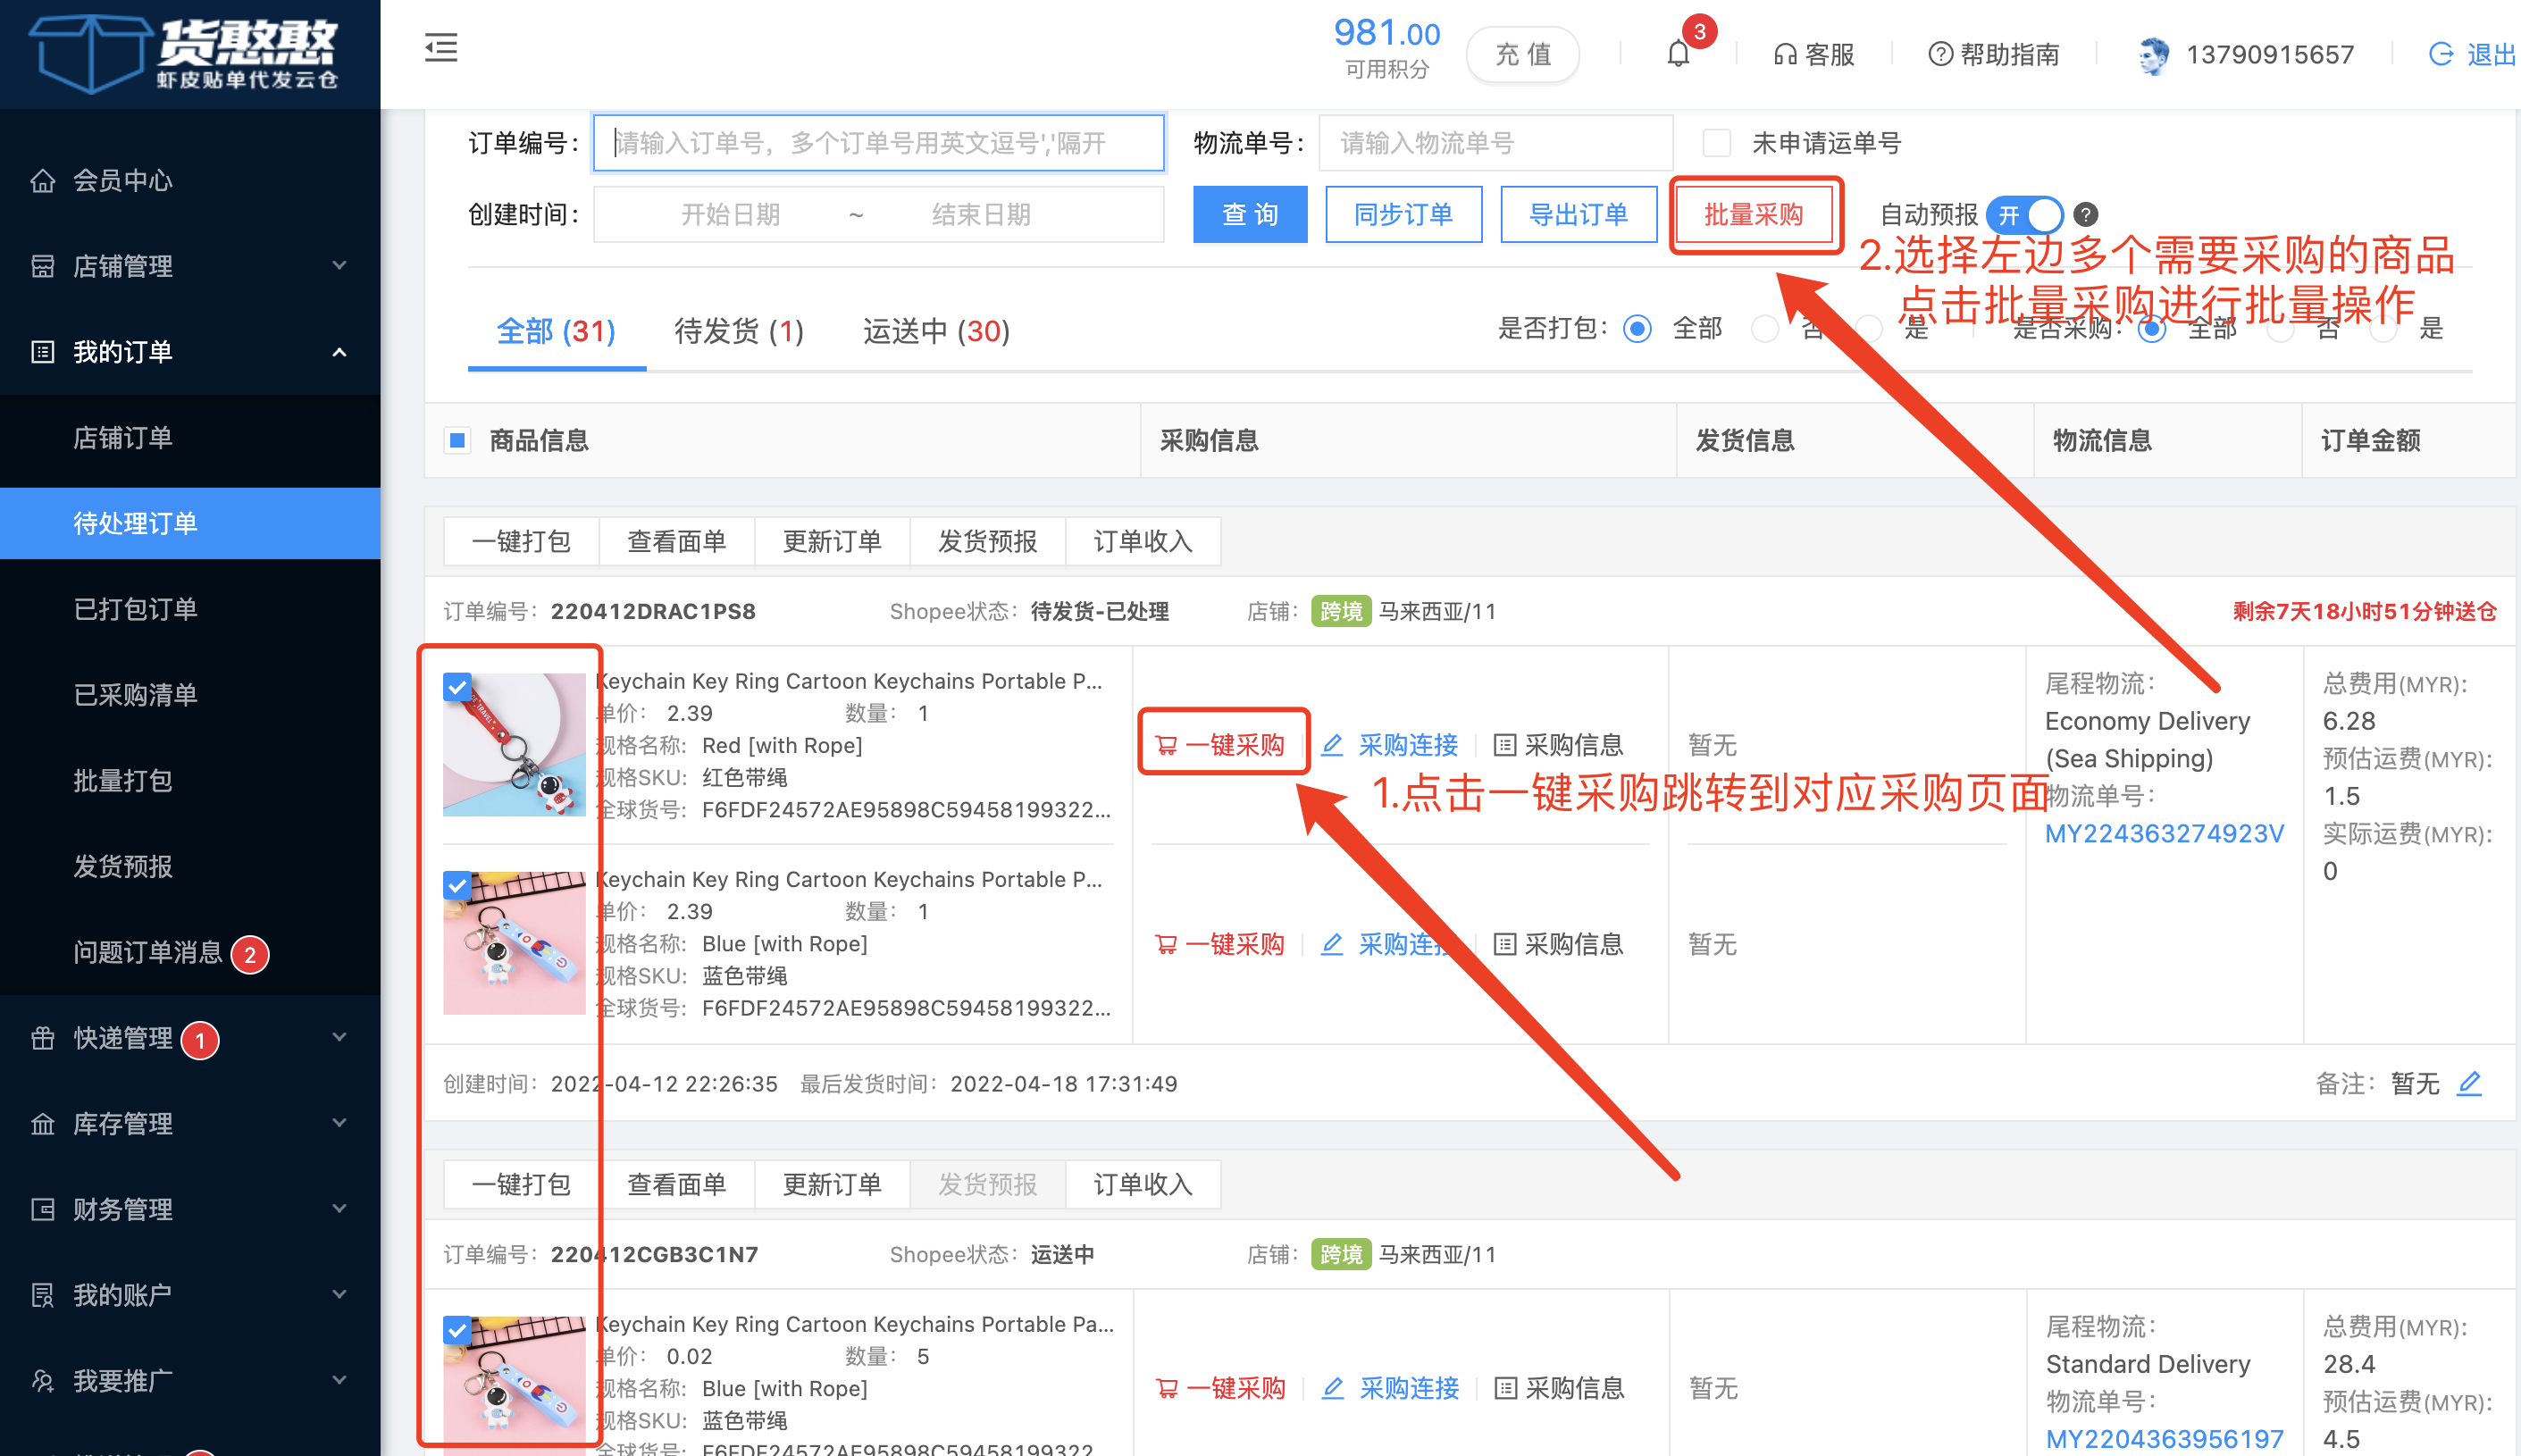The height and width of the screenshot is (1456, 2521).
Task: Uncheck the Red with Rope keychain checkbox
Action: (x=458, y=687)
